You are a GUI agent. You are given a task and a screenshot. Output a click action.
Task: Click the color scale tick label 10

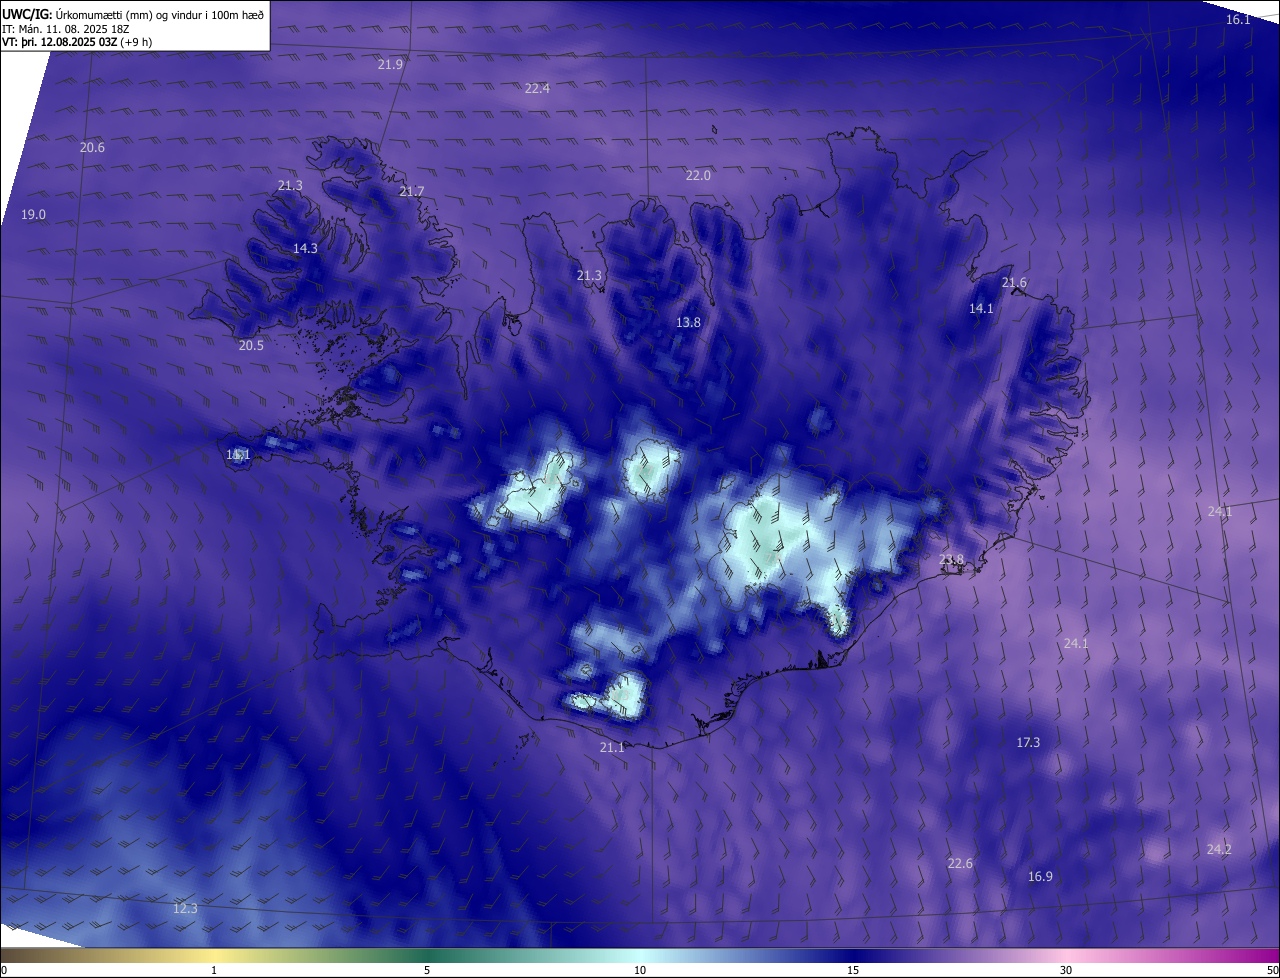coord(640,970)
